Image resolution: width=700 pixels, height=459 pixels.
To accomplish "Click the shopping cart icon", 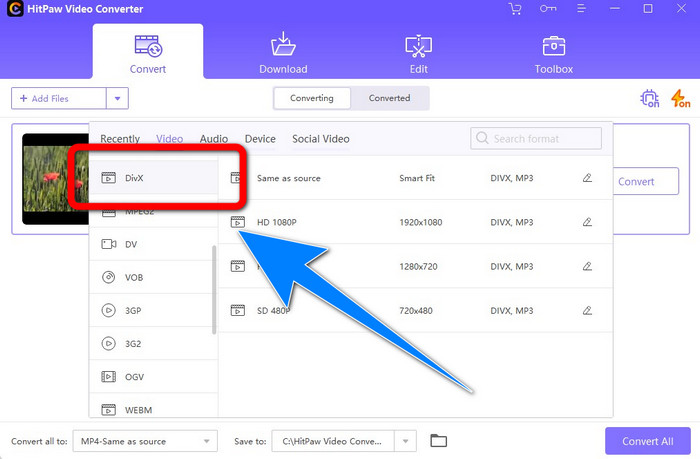I will click(515, 9).
